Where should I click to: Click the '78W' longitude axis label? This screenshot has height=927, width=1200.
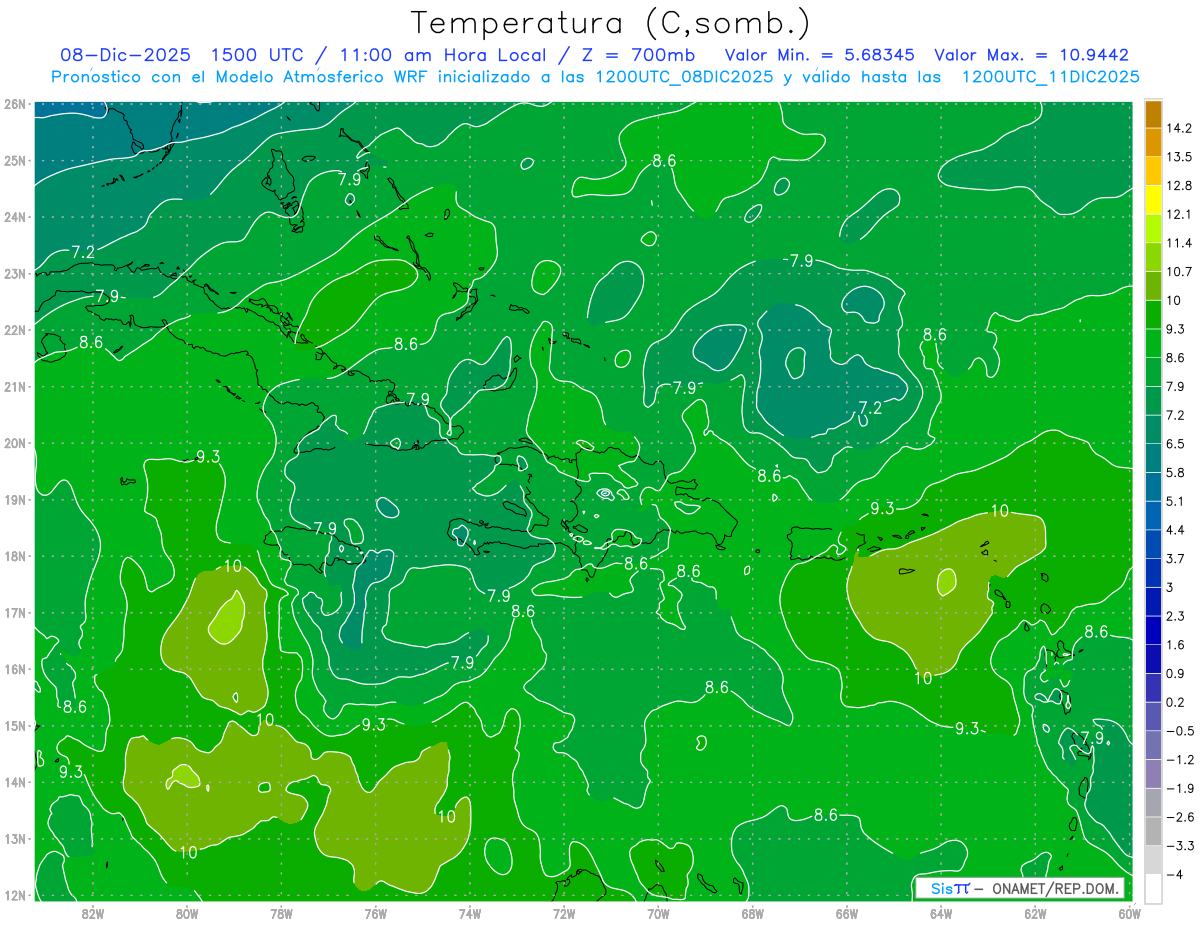(281, 913)
